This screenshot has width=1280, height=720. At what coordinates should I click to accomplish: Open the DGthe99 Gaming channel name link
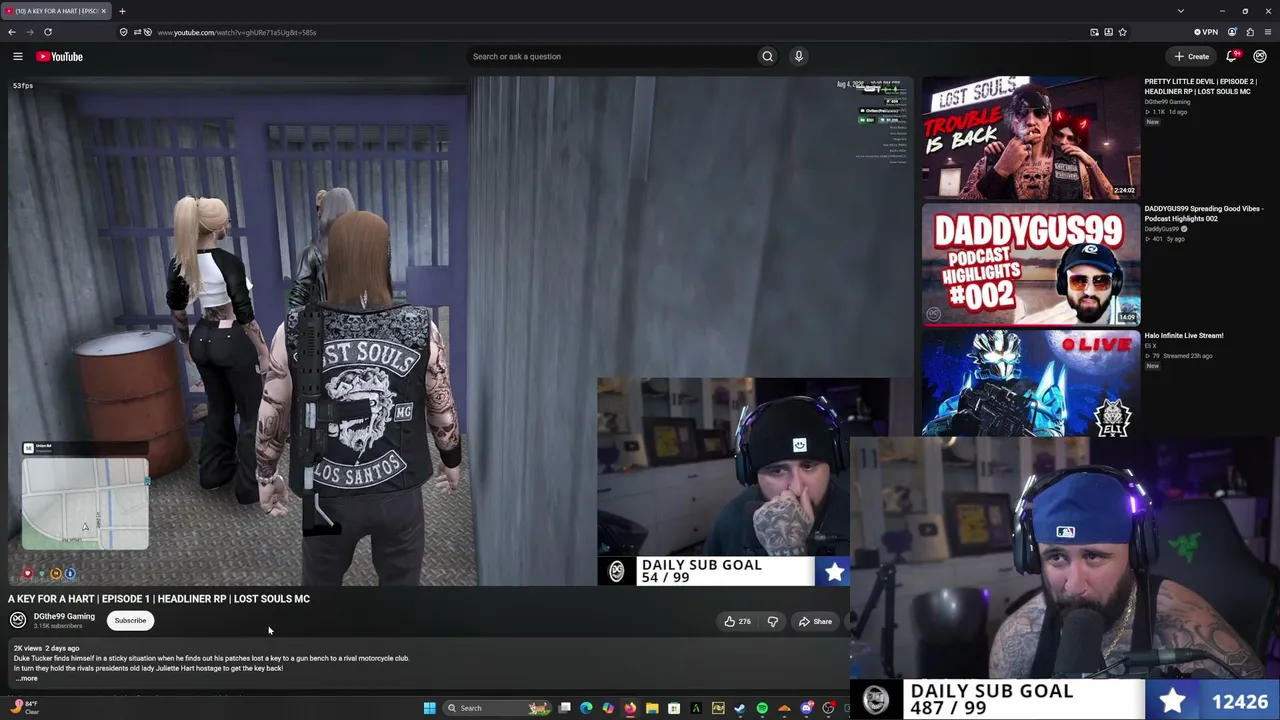coord(64,617)
